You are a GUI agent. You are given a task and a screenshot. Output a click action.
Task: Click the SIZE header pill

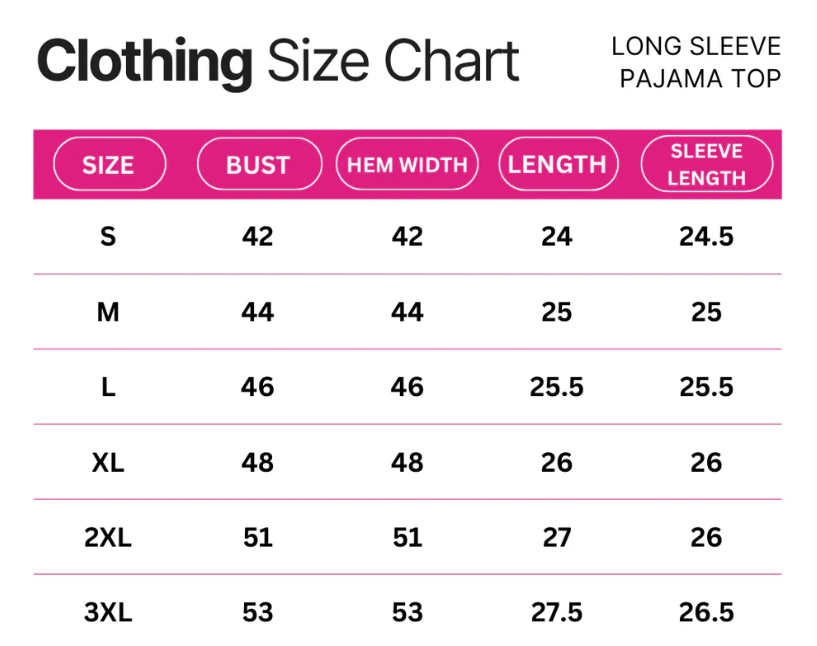pyautogui.click(x=108, y=165)
